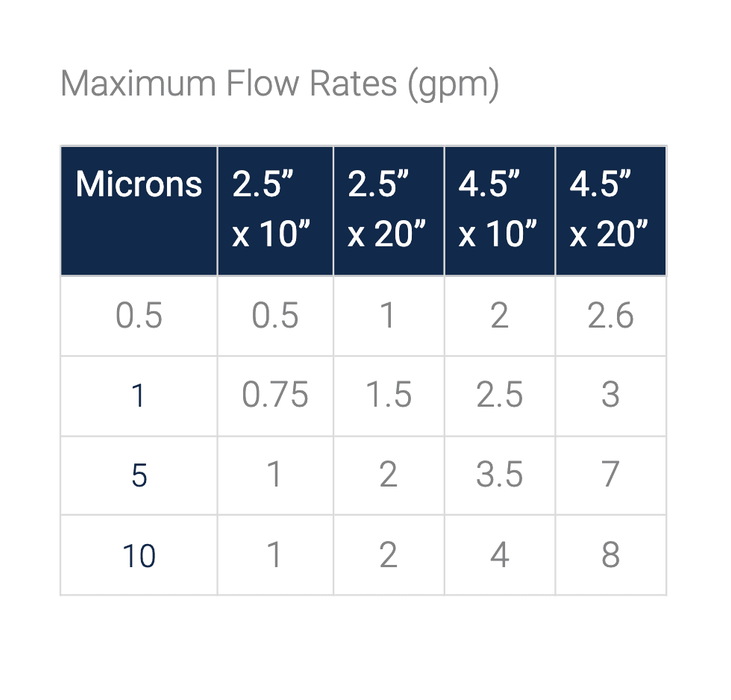Click the 3.5 flow rate cell
Screen dimensions: 731x700
499,475
